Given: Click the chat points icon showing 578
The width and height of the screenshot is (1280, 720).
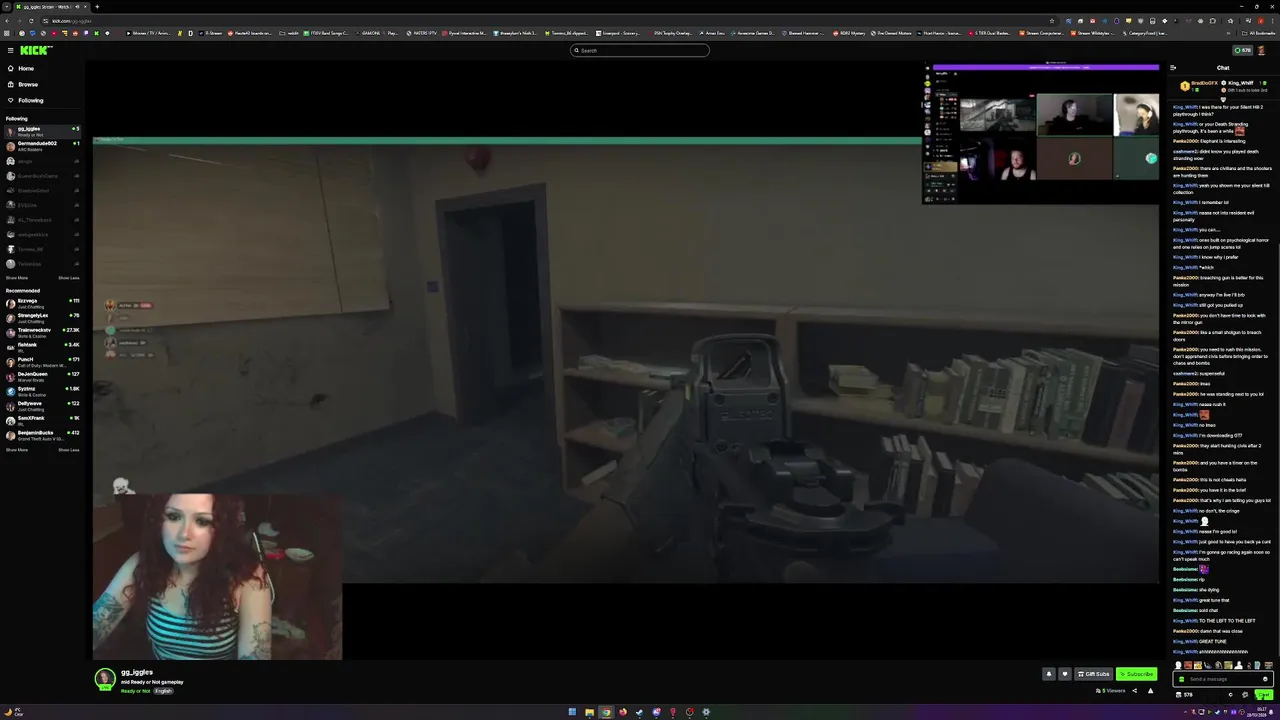Looking at the screenshot, I should [x=1184, y=695].
